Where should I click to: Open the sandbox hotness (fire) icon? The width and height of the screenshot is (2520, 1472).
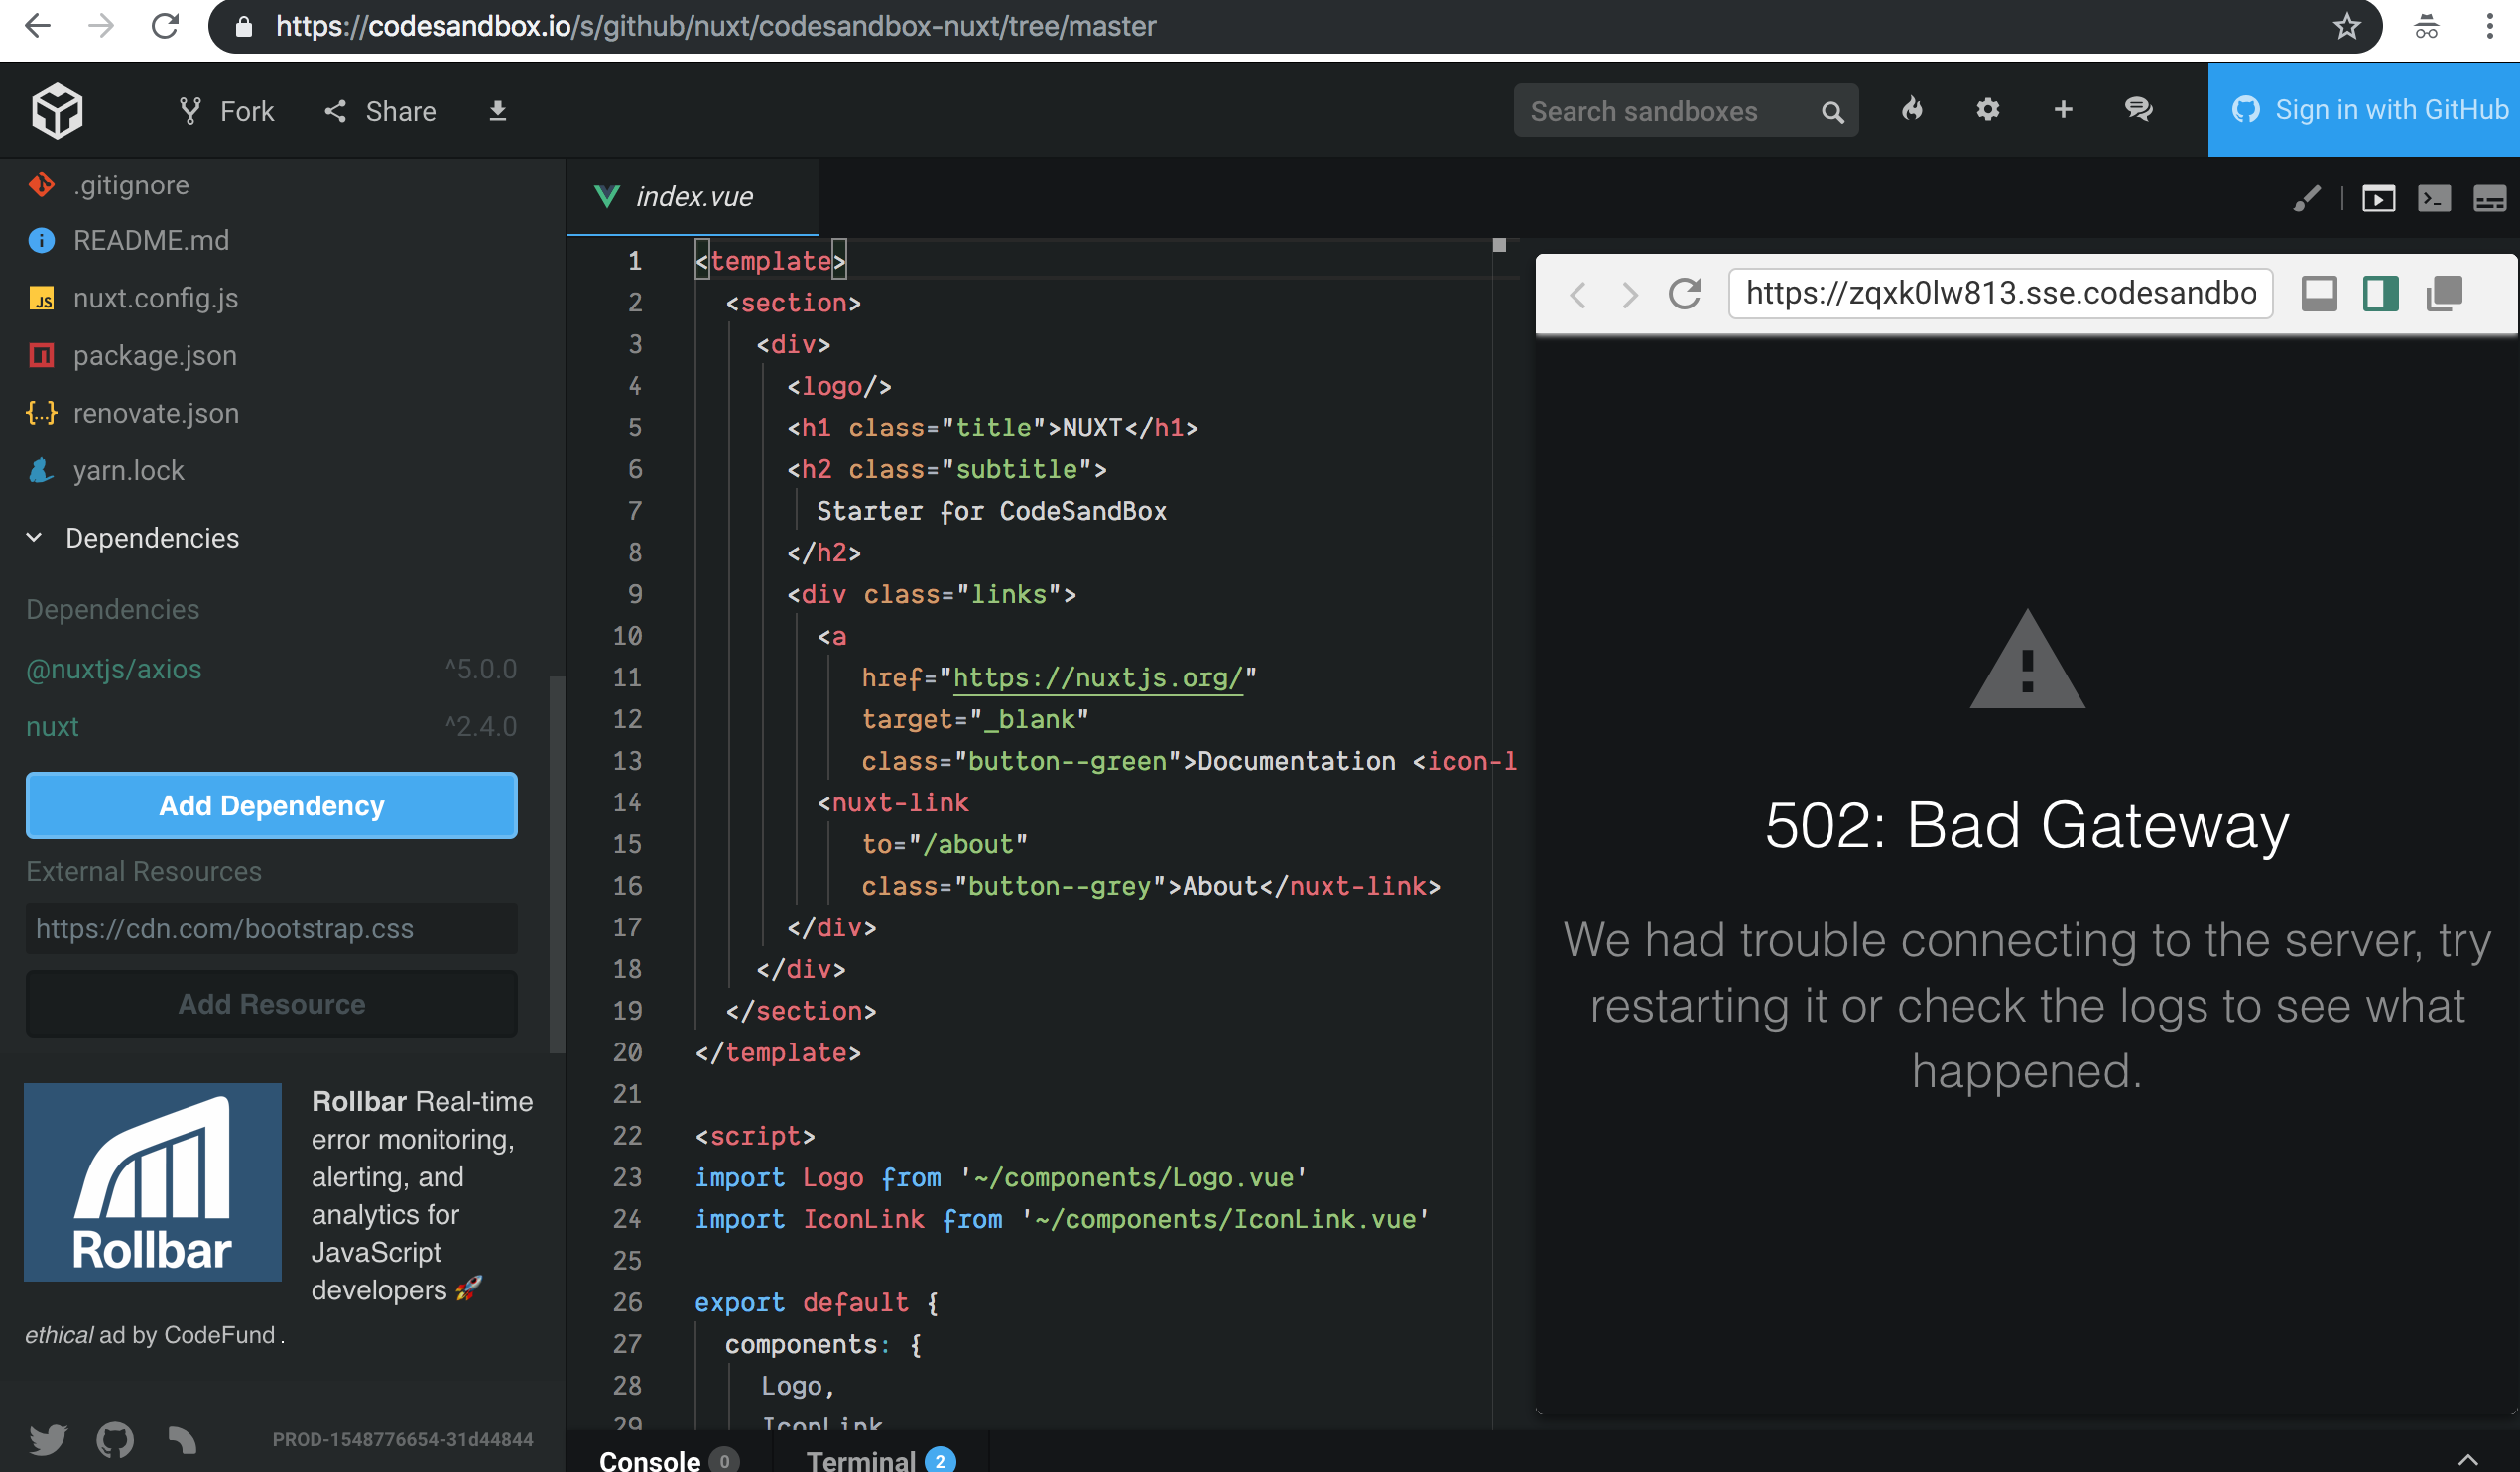pos(1913,110)
